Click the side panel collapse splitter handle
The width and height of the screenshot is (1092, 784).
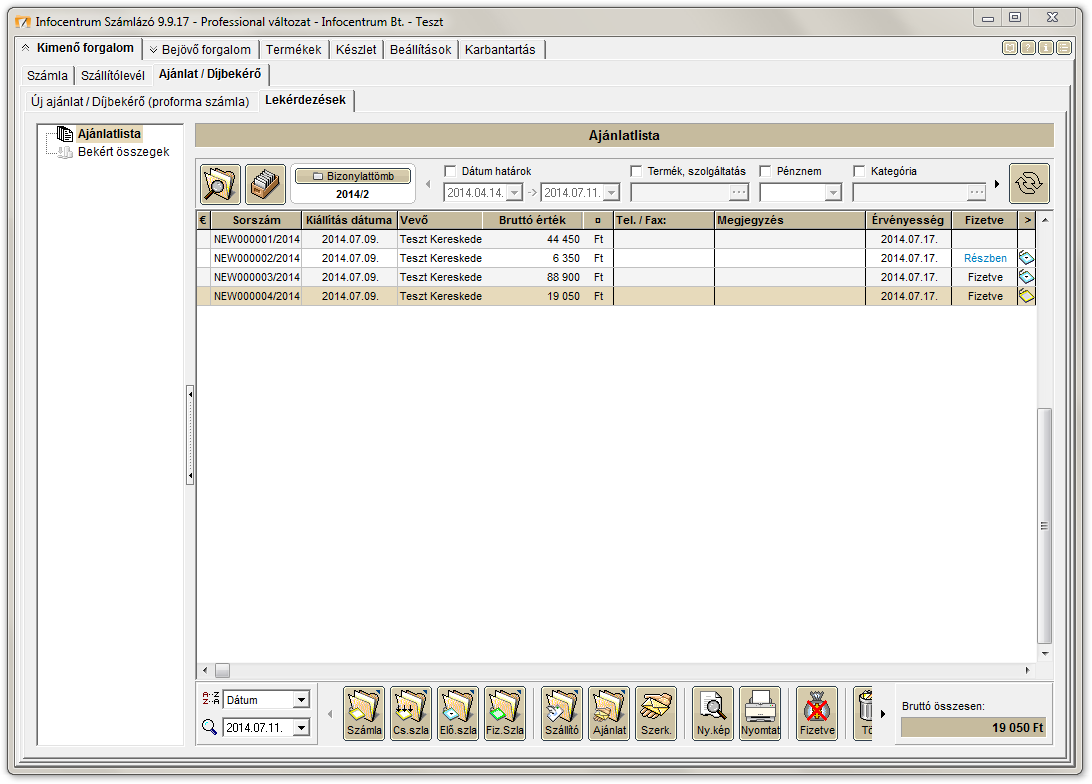[x=189, y=435]
